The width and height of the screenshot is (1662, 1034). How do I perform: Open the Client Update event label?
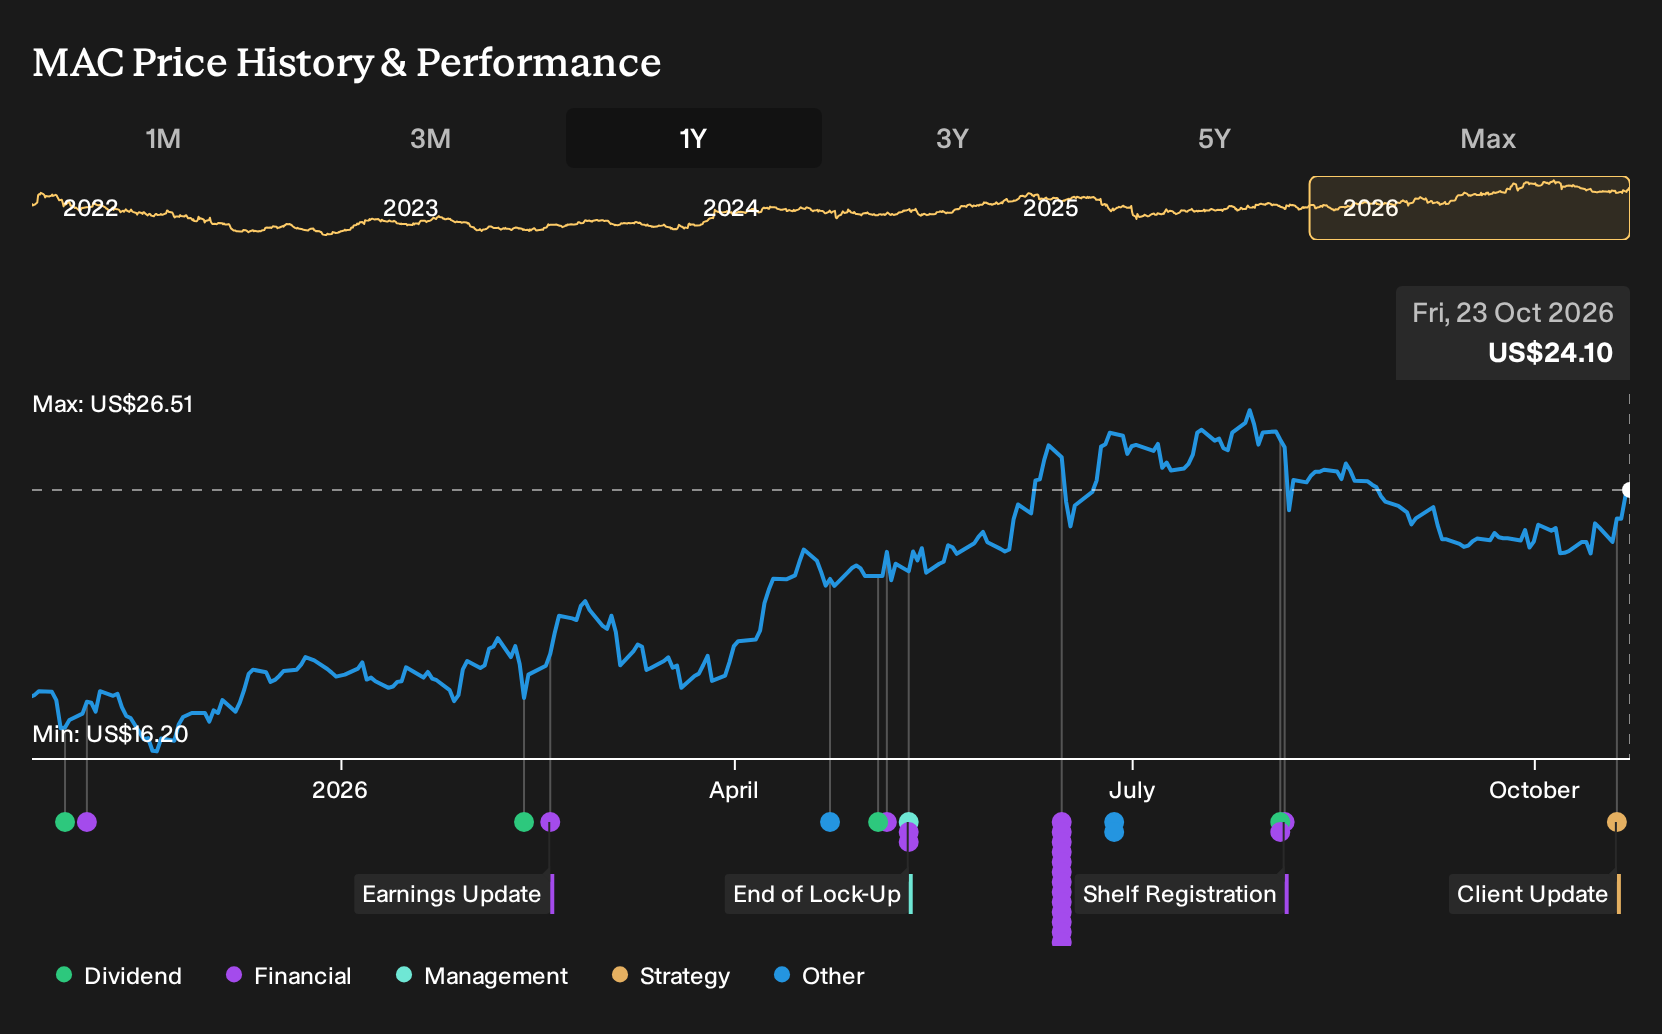click(x=1535, y=894)
